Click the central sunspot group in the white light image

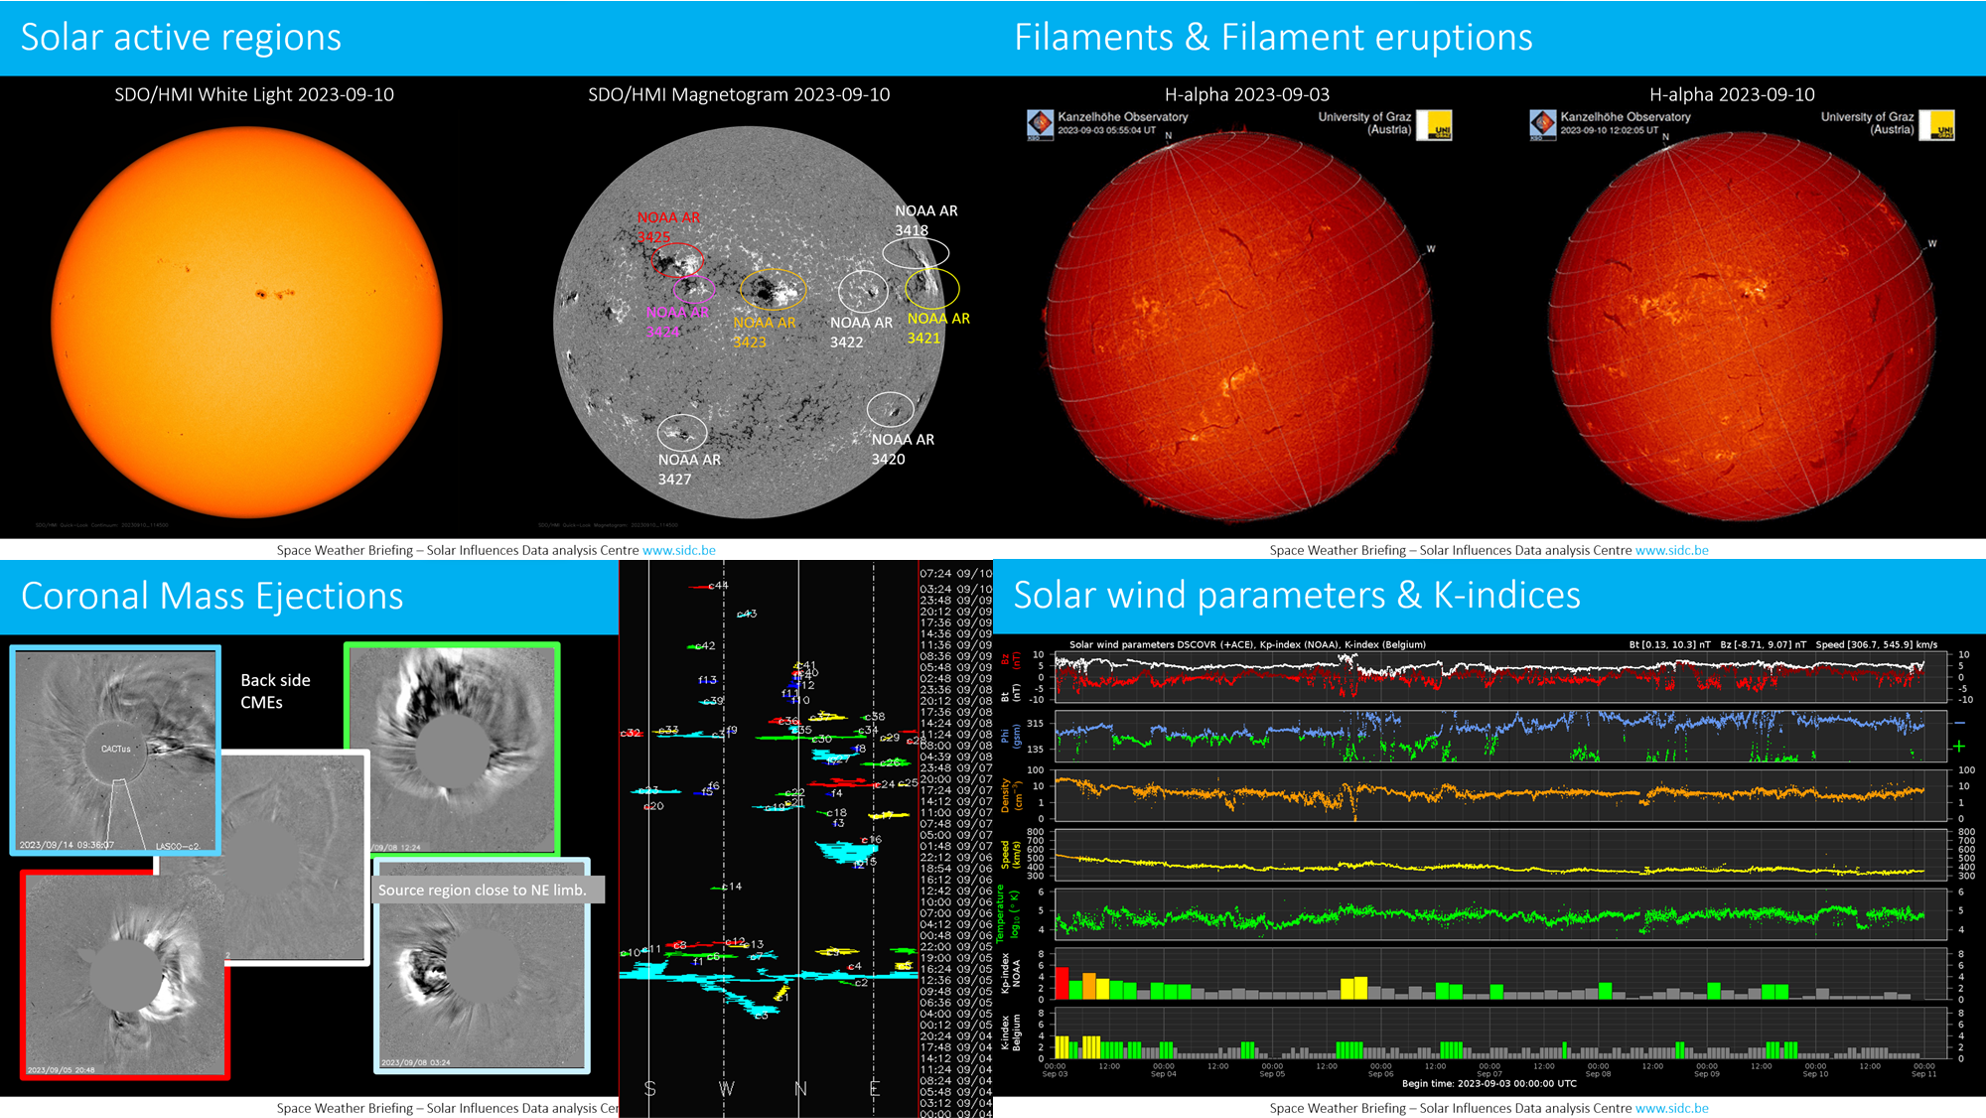(273, 294)
